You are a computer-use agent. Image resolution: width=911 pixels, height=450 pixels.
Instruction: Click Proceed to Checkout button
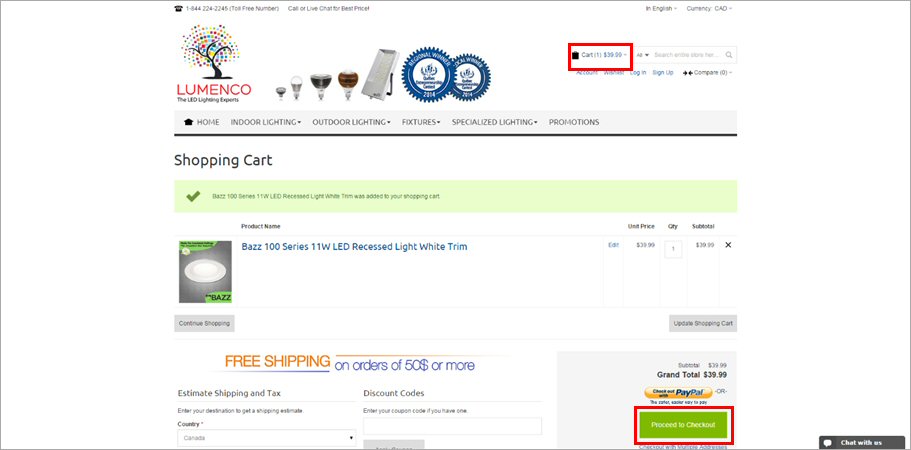point(683,425)
